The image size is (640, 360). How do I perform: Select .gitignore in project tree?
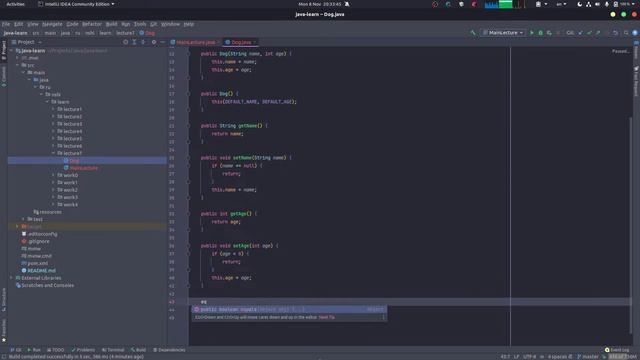[36, 241]
